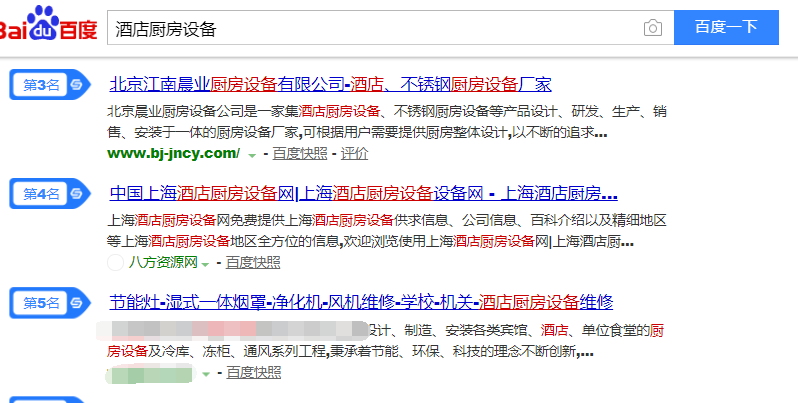798x403 pixels.
Task: Click the 第5名 rank badge
Action: 50,303
